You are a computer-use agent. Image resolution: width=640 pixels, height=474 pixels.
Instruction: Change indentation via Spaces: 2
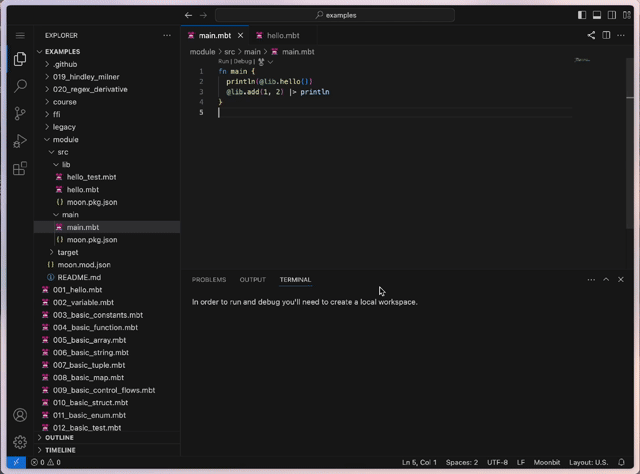[462, 462]
